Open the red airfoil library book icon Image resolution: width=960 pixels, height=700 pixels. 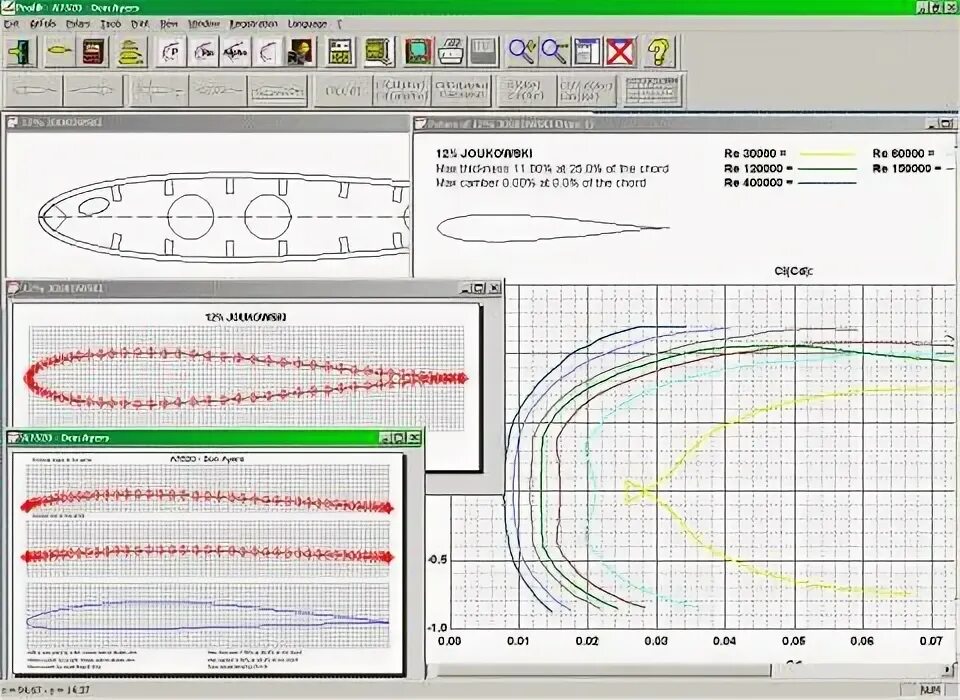pyautogui.click(x=93, y=51)
